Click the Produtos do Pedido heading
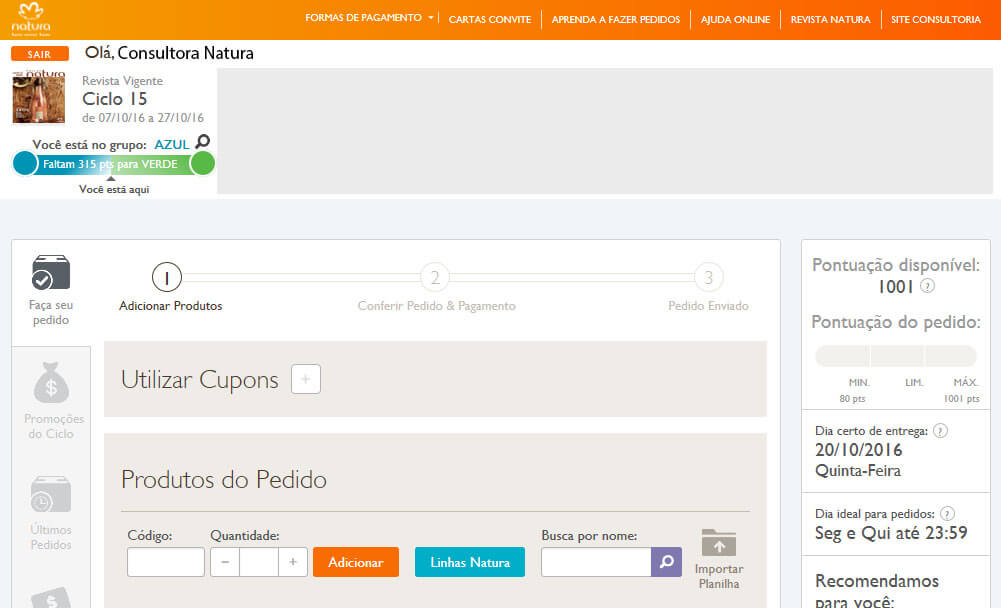 point(224,480)
